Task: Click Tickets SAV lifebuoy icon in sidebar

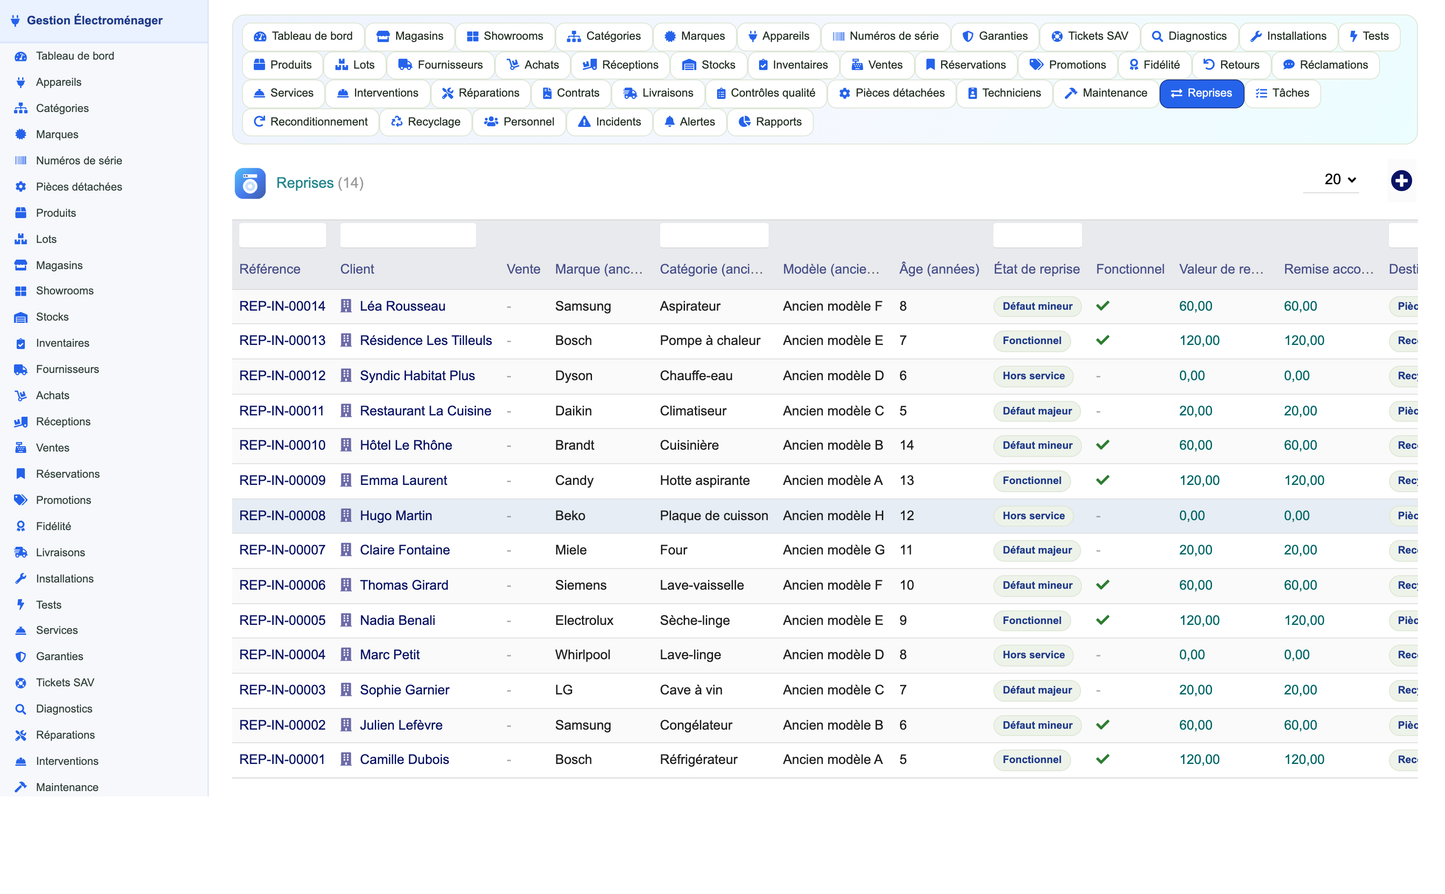Action: pyautogui.click(x=20, y=683)
